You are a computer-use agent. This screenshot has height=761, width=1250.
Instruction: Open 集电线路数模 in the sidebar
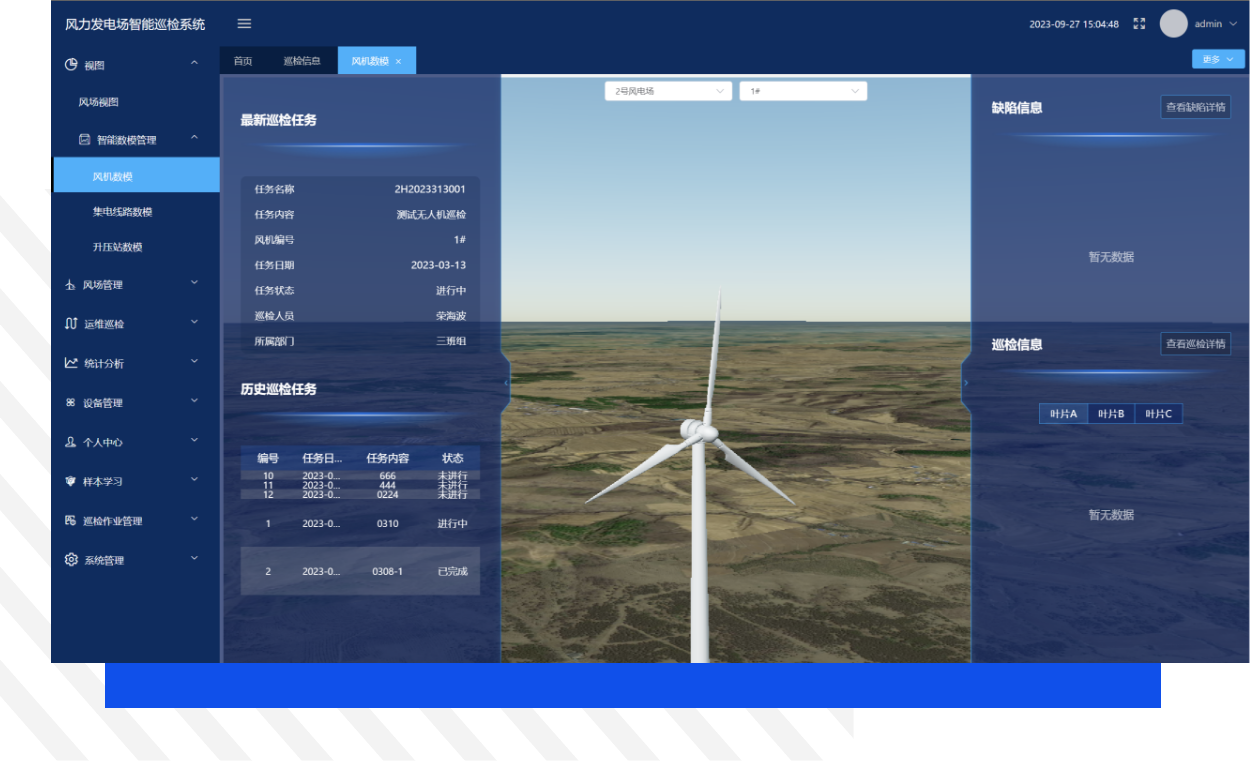122,212
